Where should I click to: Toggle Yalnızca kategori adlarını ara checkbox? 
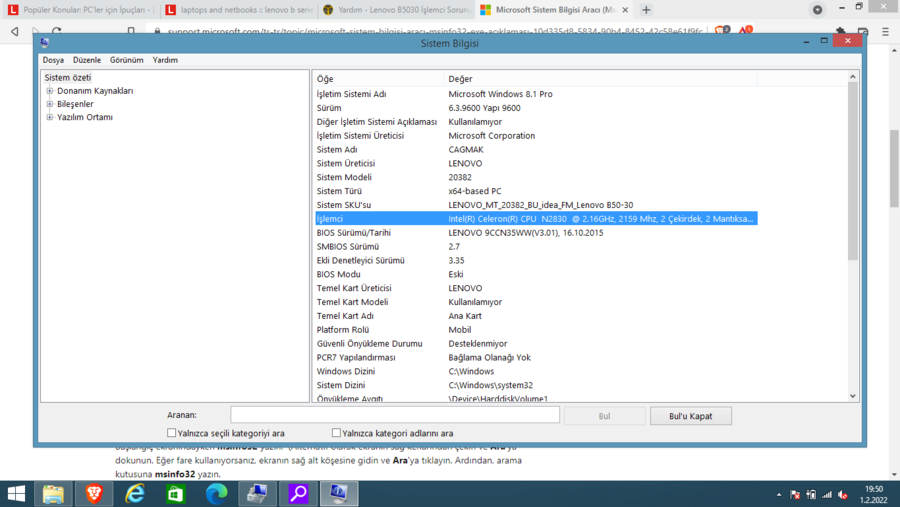click(336, 433)
